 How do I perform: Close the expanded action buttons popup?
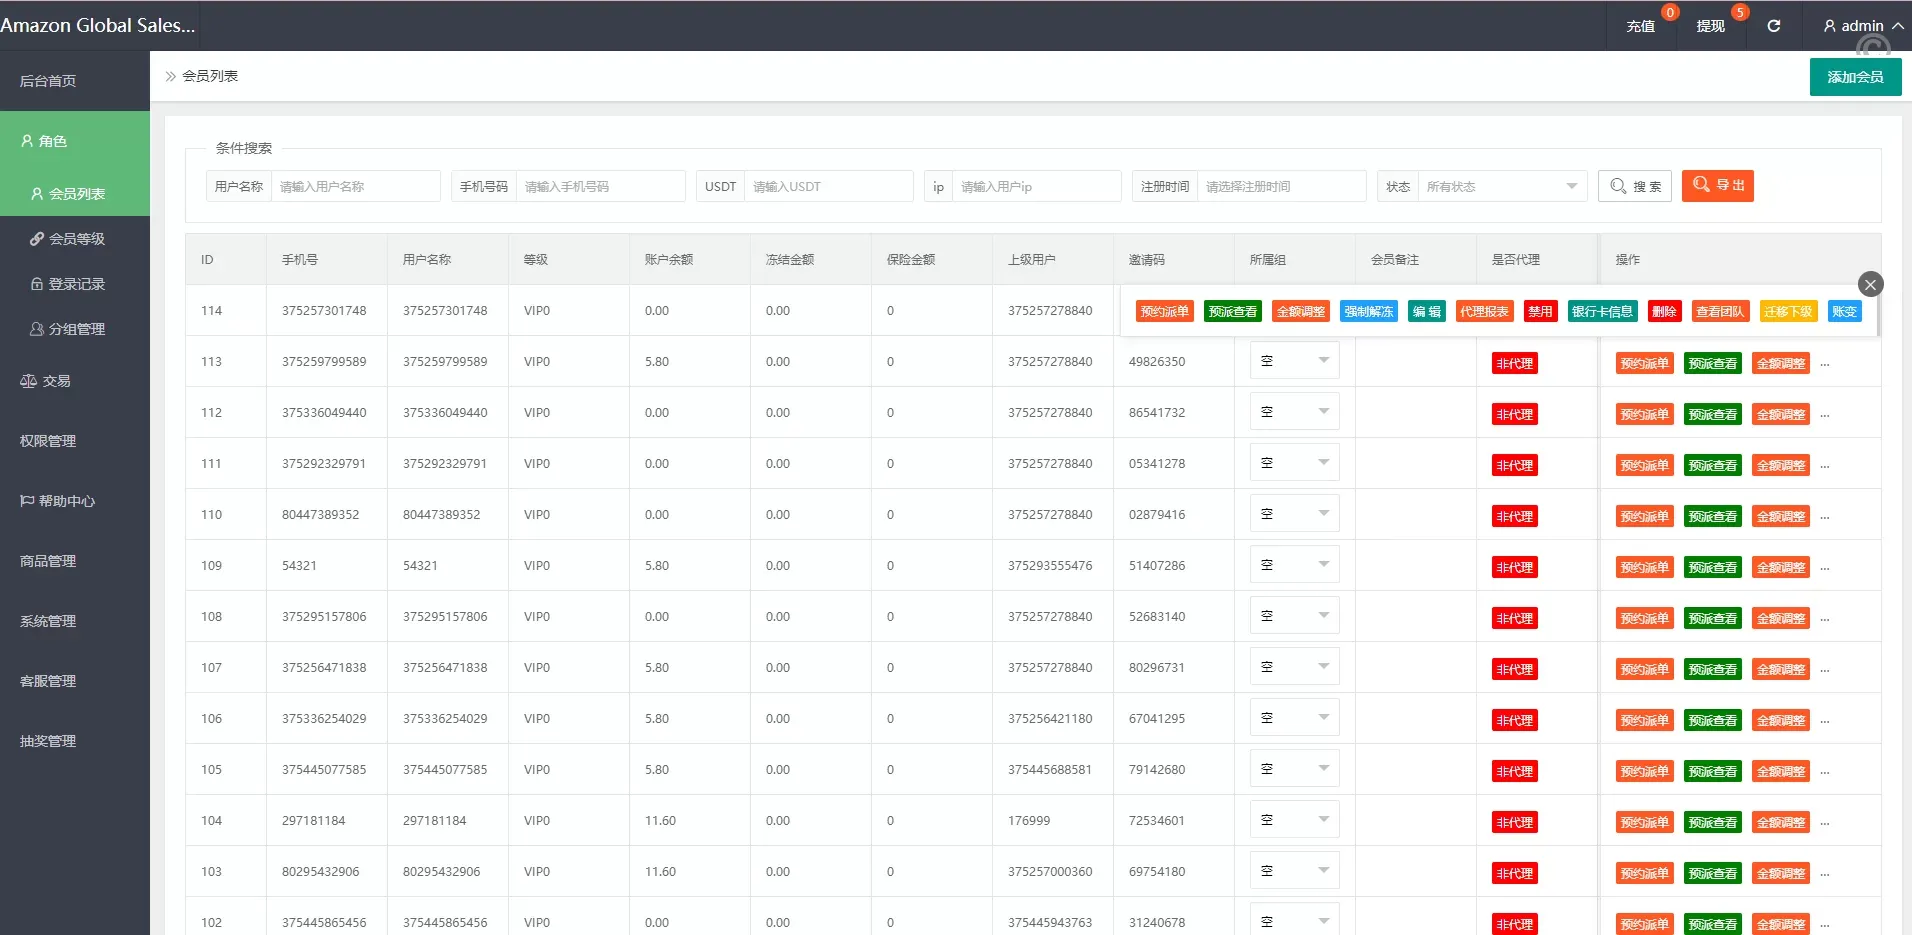pos(1870,284)
